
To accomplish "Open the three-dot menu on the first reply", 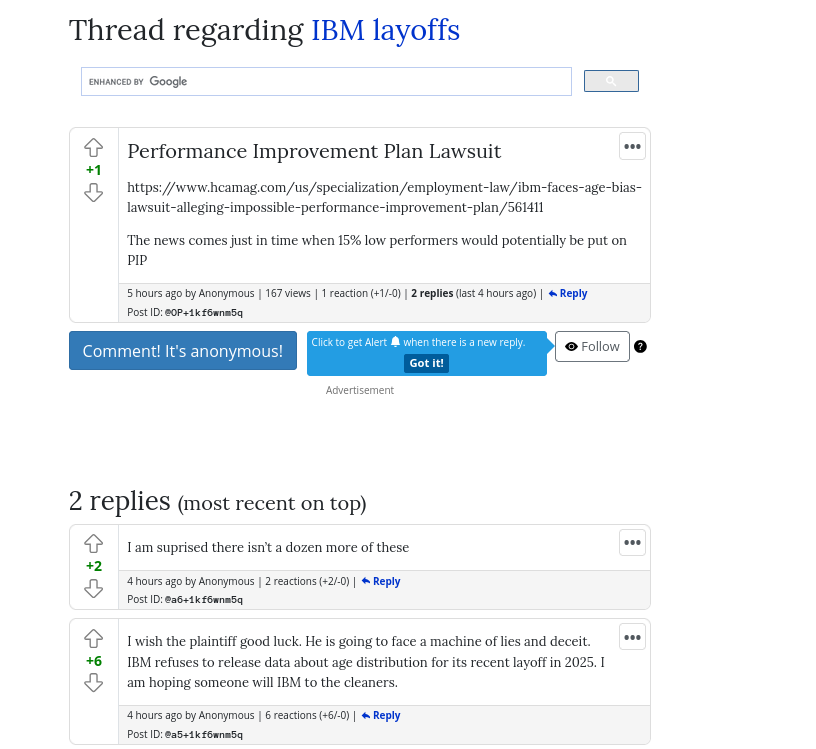I will (632, 542).
